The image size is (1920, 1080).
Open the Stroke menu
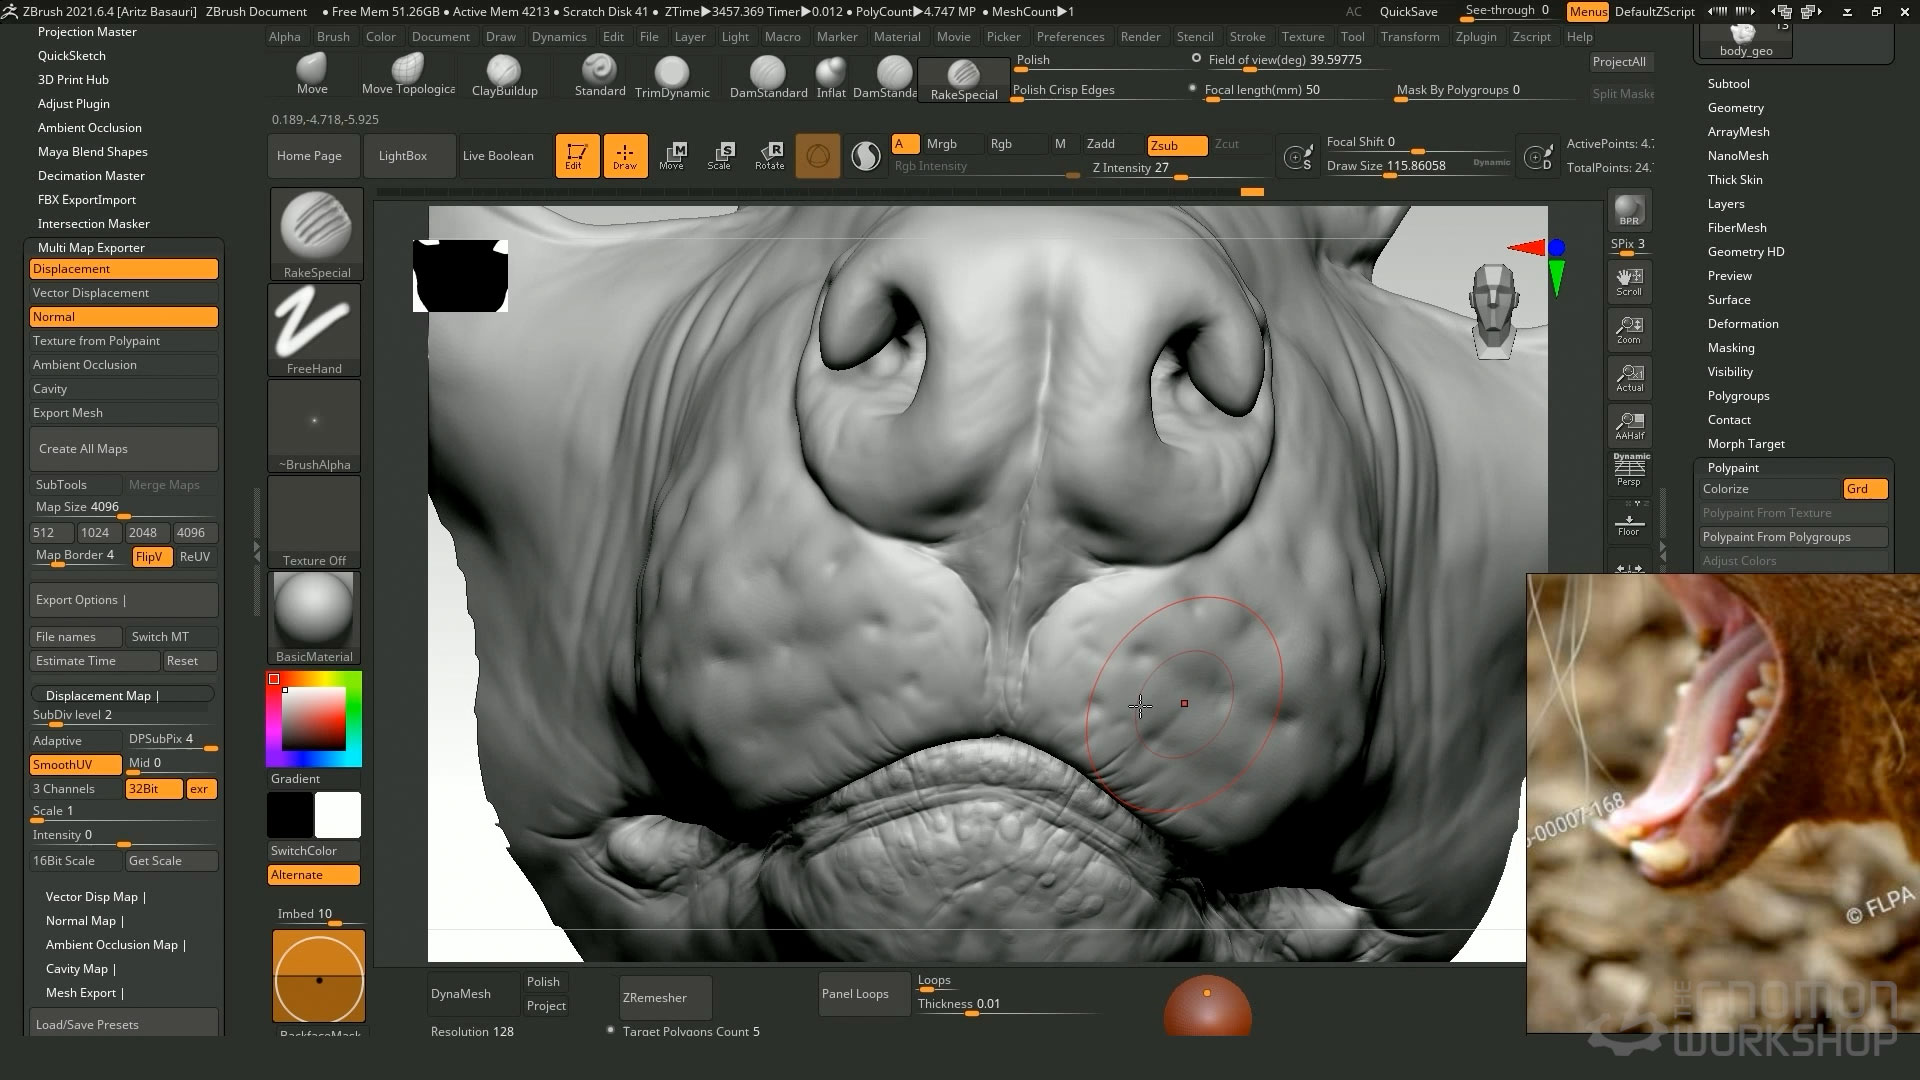tap(1246, 37)
